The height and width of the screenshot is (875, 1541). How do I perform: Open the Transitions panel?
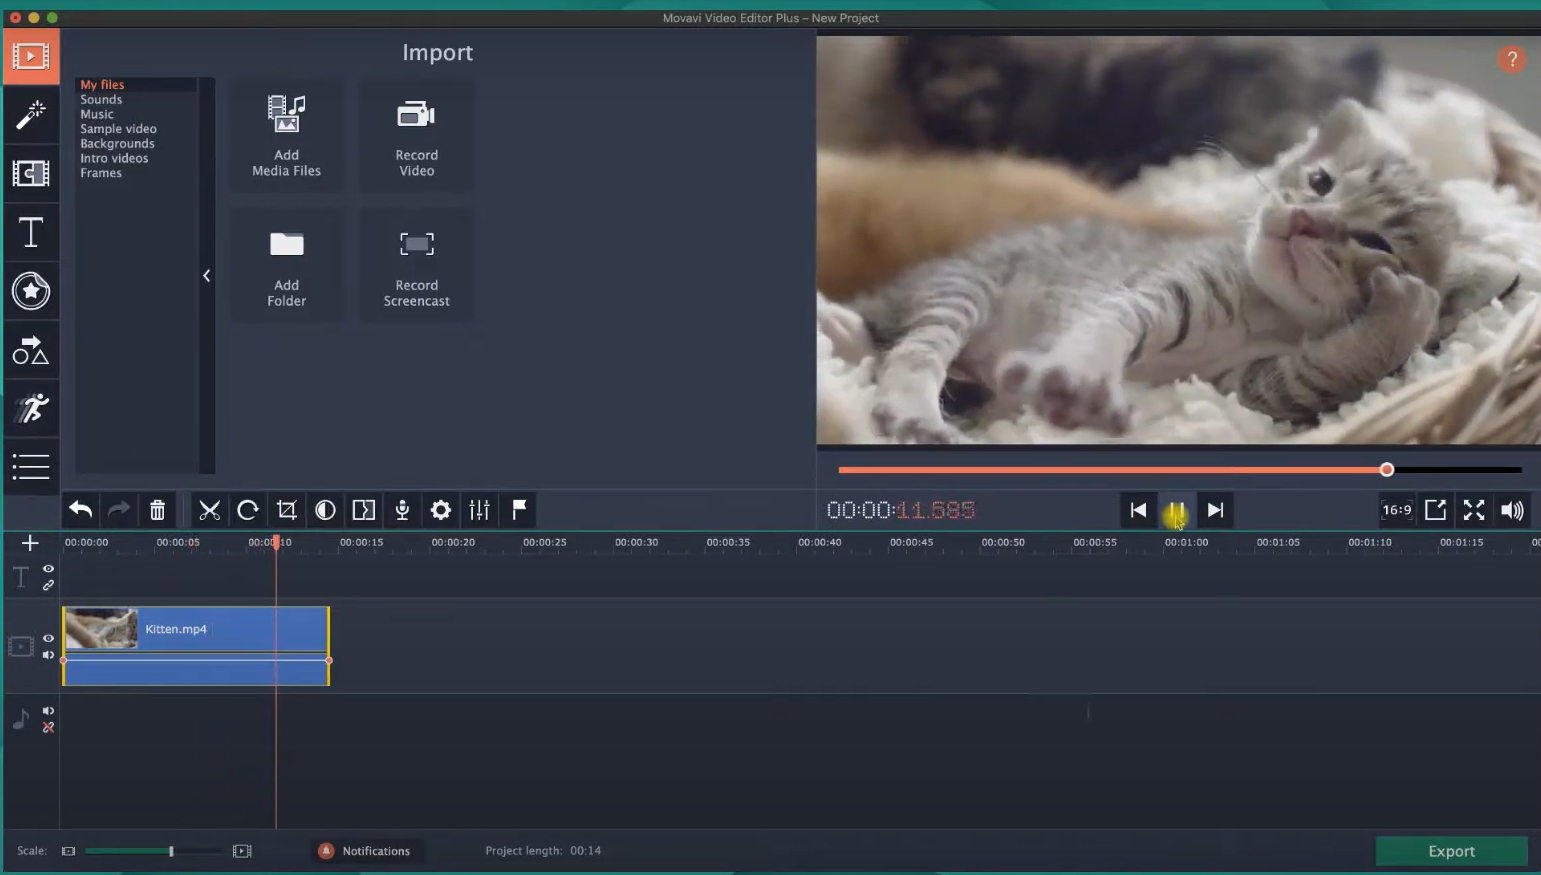[31, 174]
